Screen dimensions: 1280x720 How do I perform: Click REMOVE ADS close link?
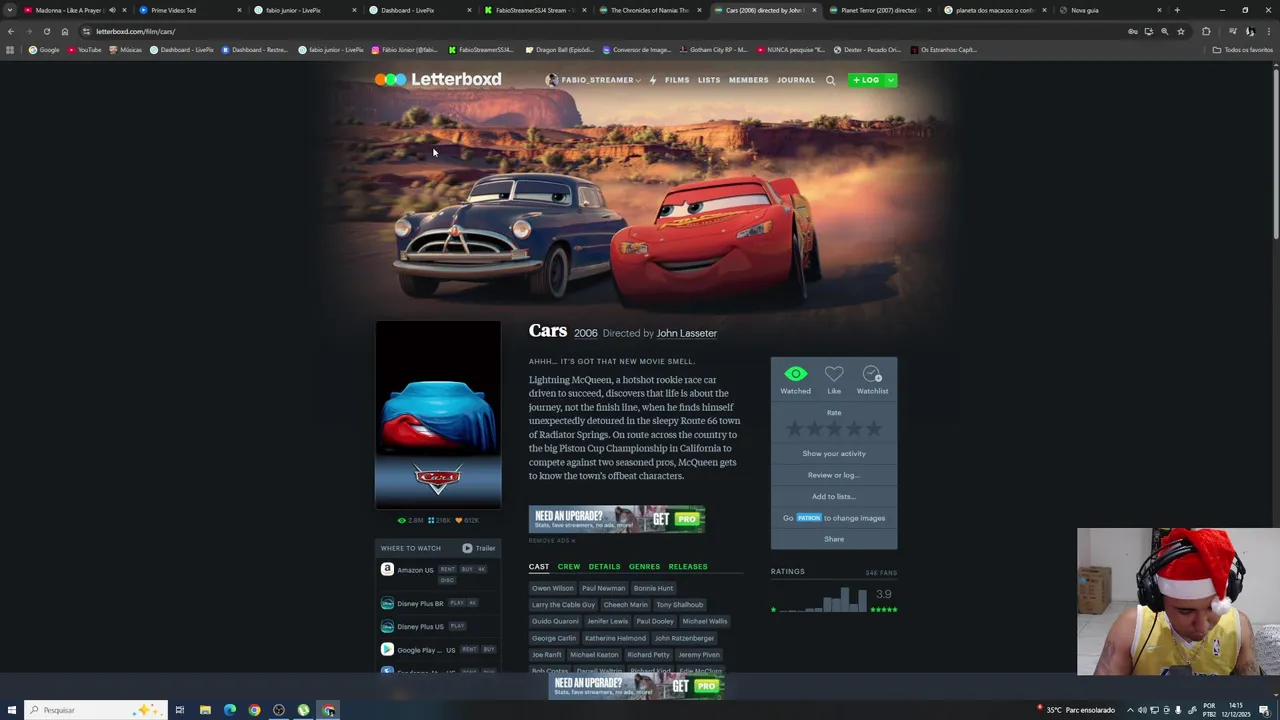point(552,541)
